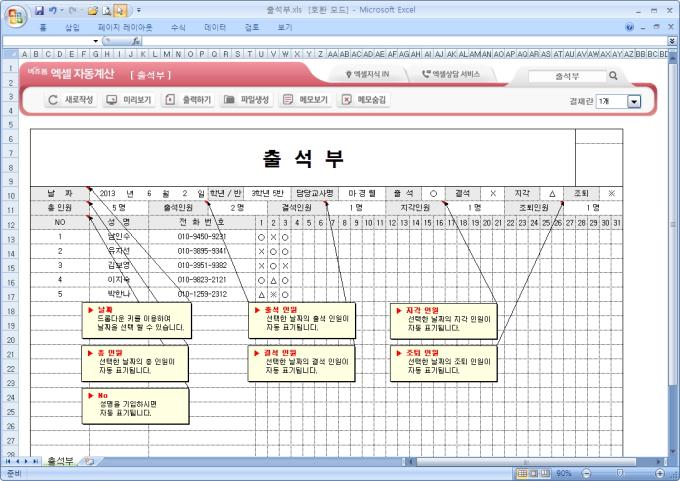Expand the formula bar

672,41
